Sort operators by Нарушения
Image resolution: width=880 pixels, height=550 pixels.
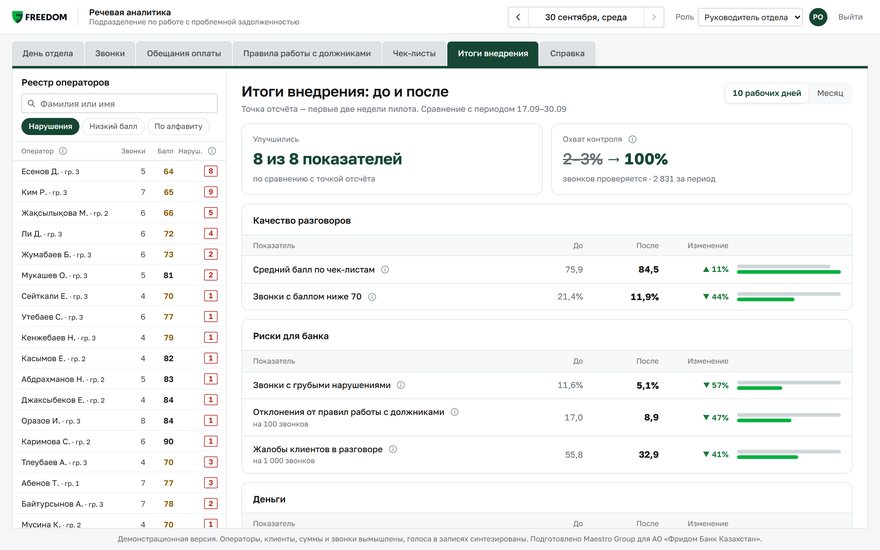(x=51, y=126)
